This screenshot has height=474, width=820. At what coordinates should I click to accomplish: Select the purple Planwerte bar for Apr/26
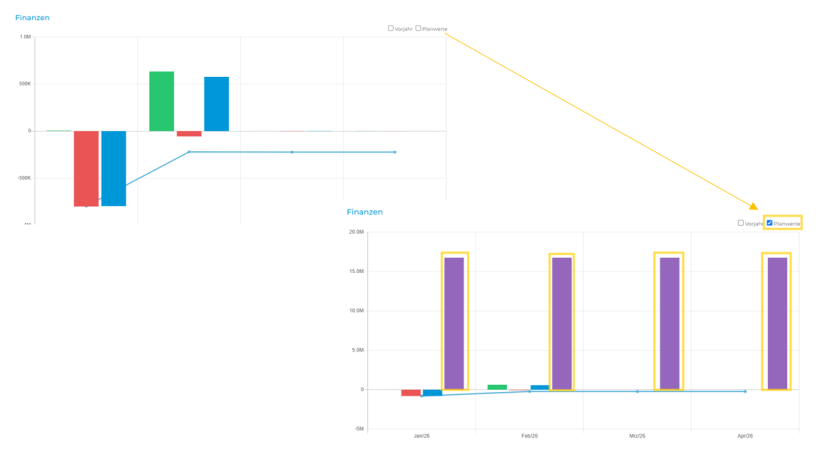pyautogui.click(x=777, y=323)
